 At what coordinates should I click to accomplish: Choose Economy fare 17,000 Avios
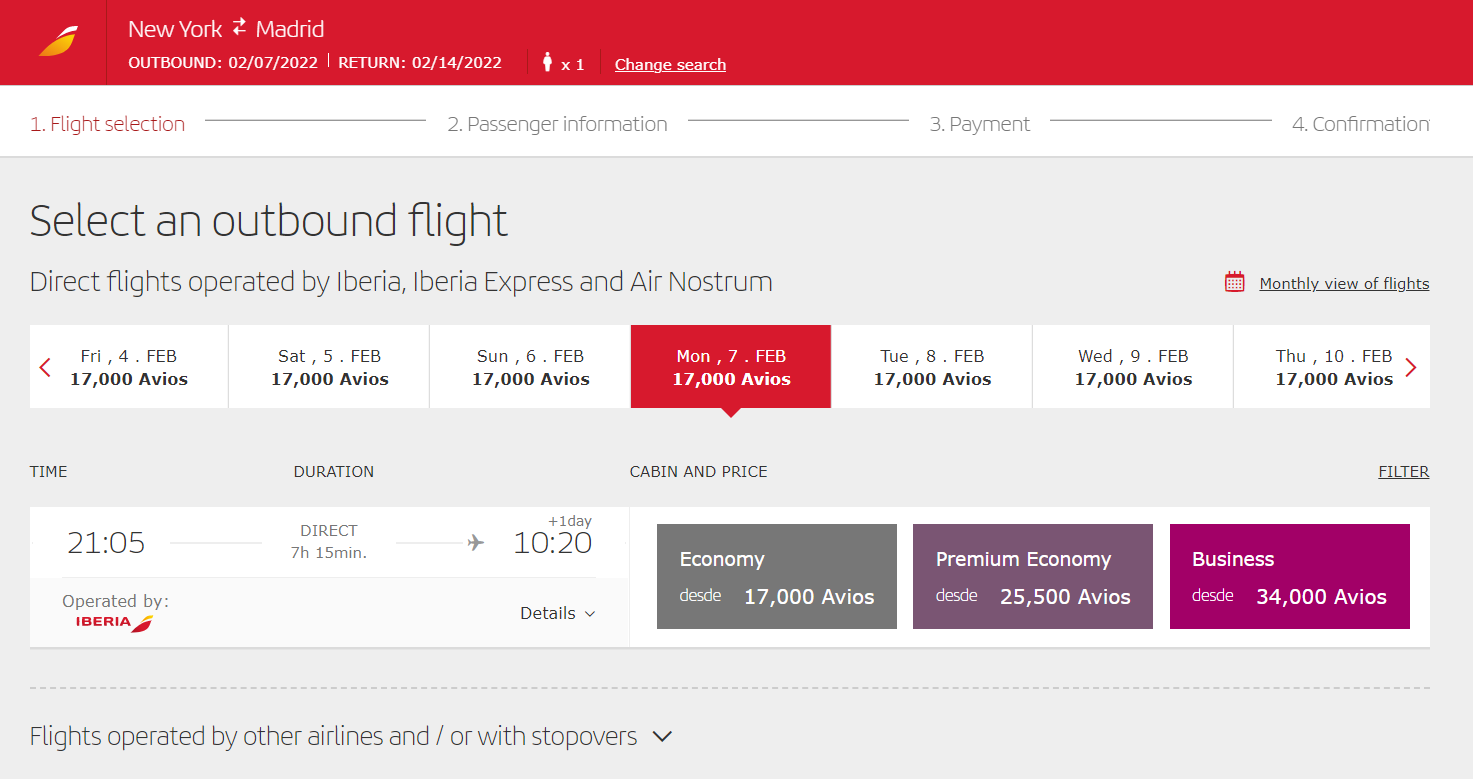pyautogui.click(x=777, y=577)
